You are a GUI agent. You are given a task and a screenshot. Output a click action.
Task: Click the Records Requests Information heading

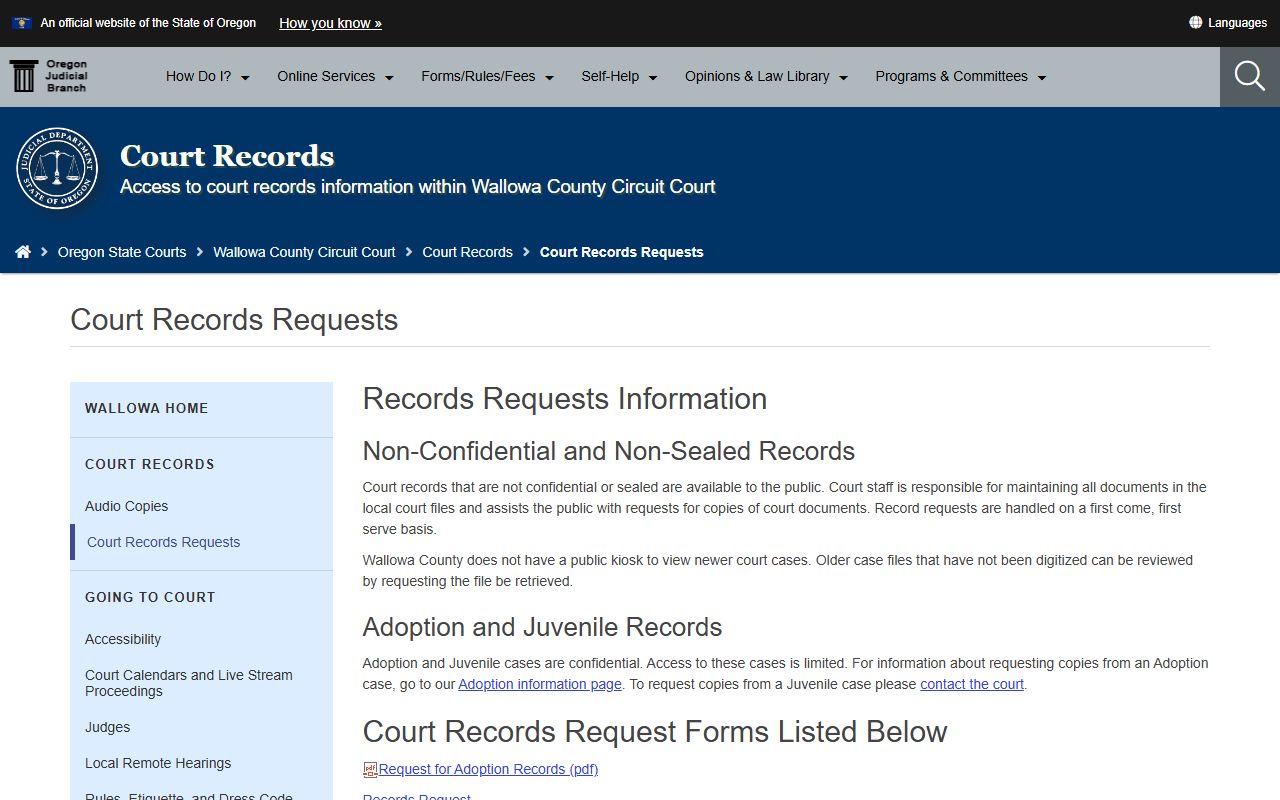point(565,398)
